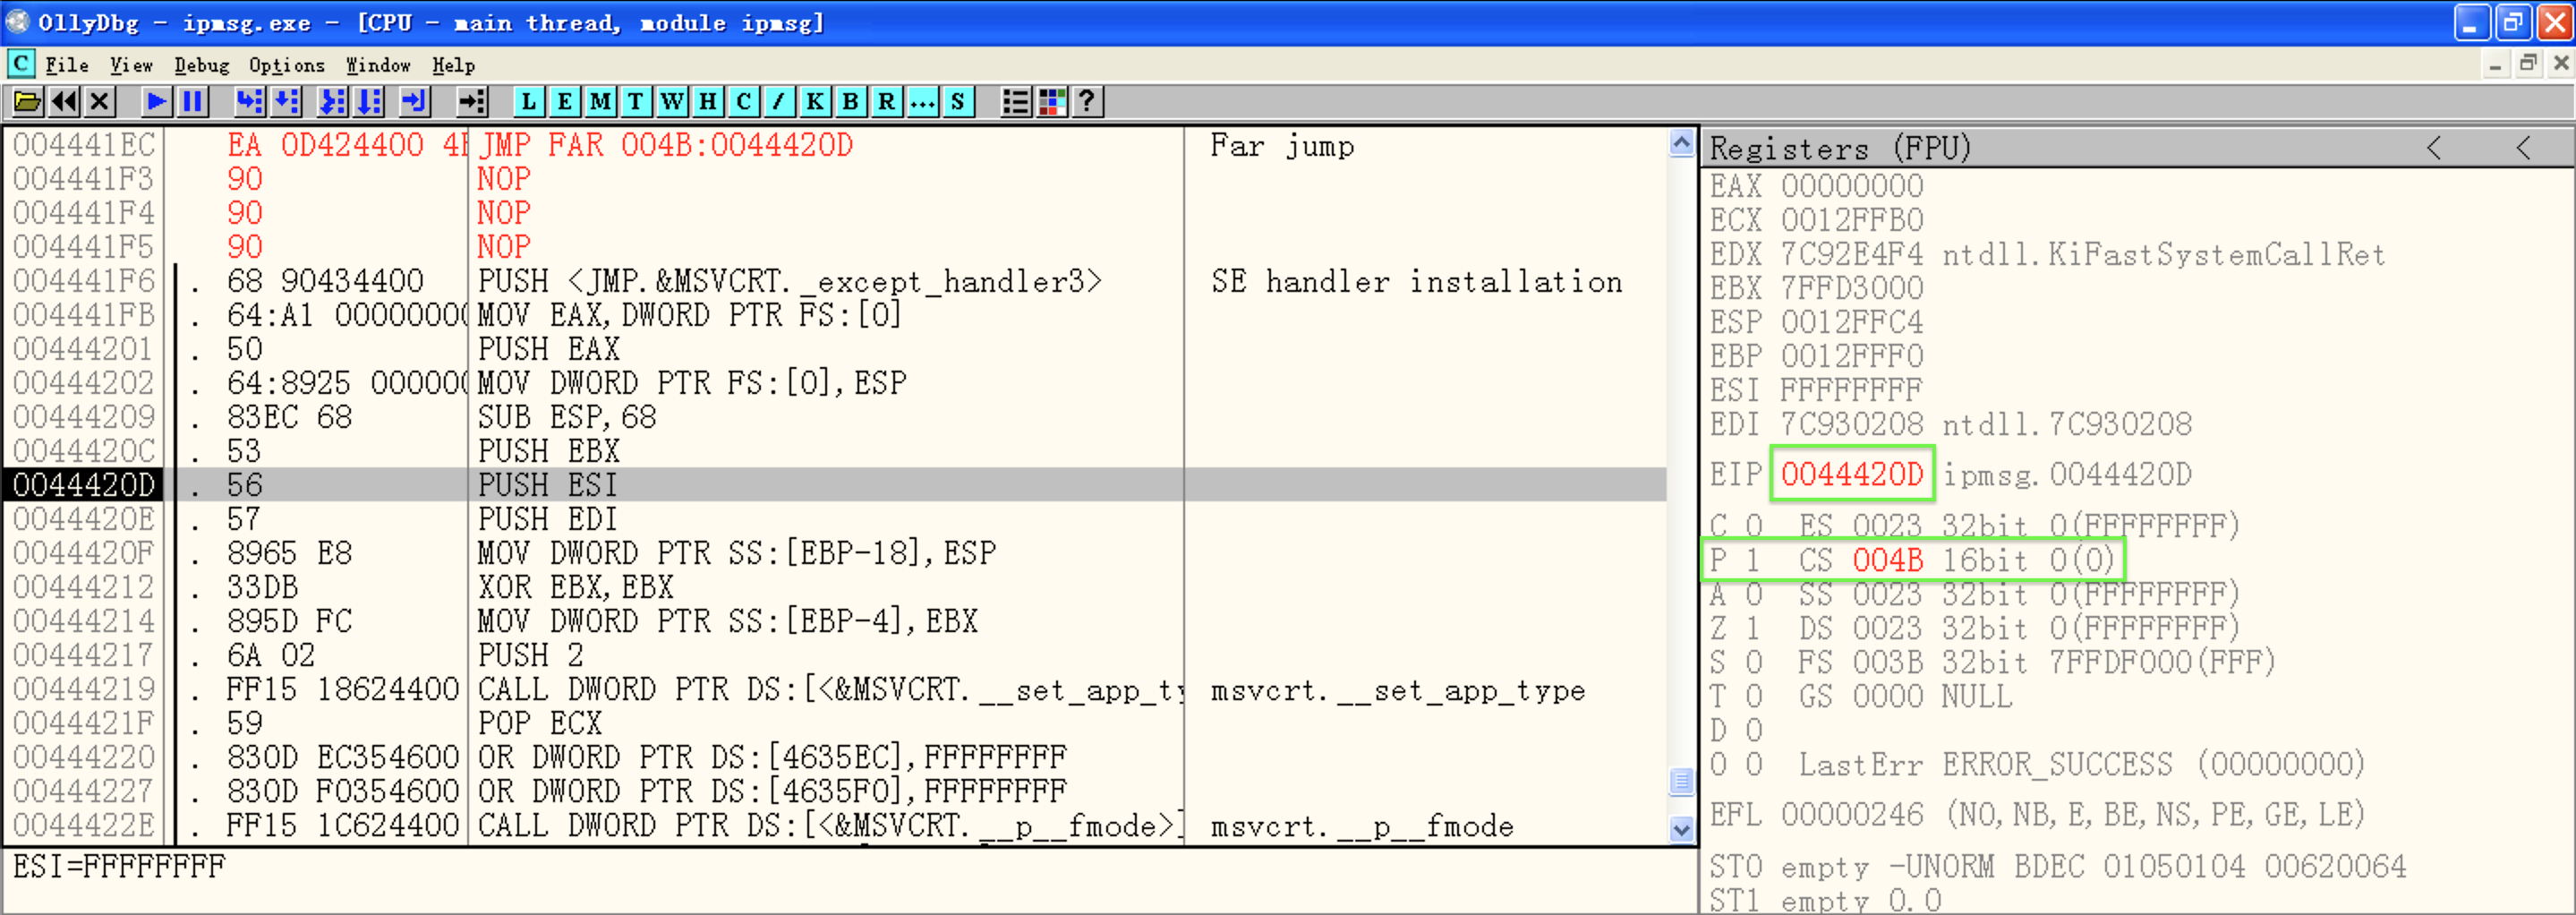Viewport: 2576px width, 915px height.
Task: Restart the program with the rewind icon
Action: [63, 101]
